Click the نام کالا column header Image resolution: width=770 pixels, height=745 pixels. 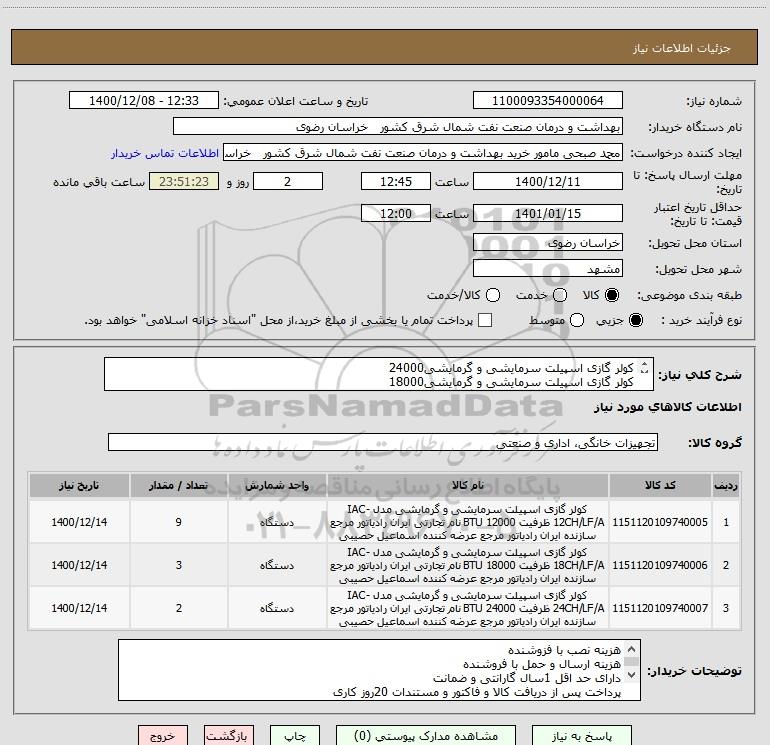(x=468, y=485)
